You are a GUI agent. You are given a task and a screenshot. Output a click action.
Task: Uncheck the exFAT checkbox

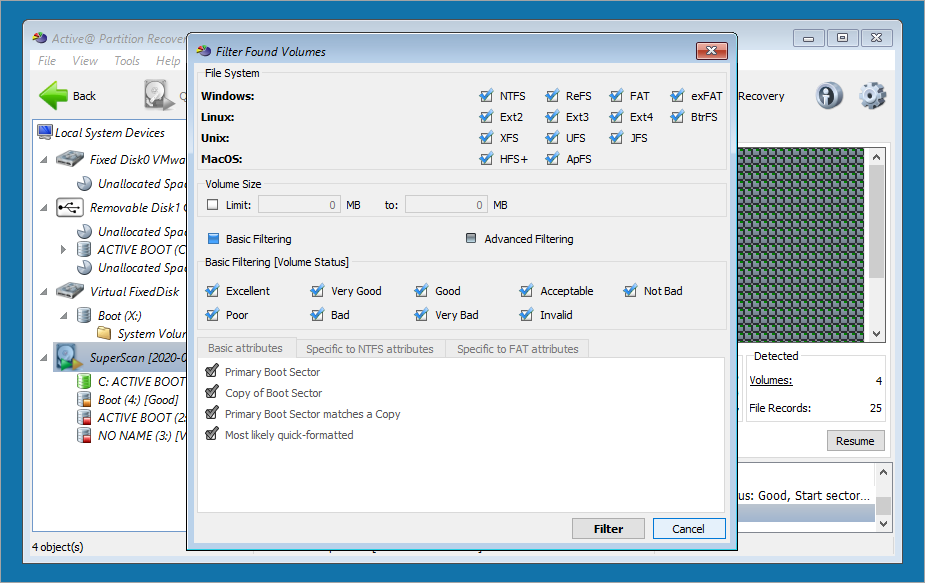point(677,96)
